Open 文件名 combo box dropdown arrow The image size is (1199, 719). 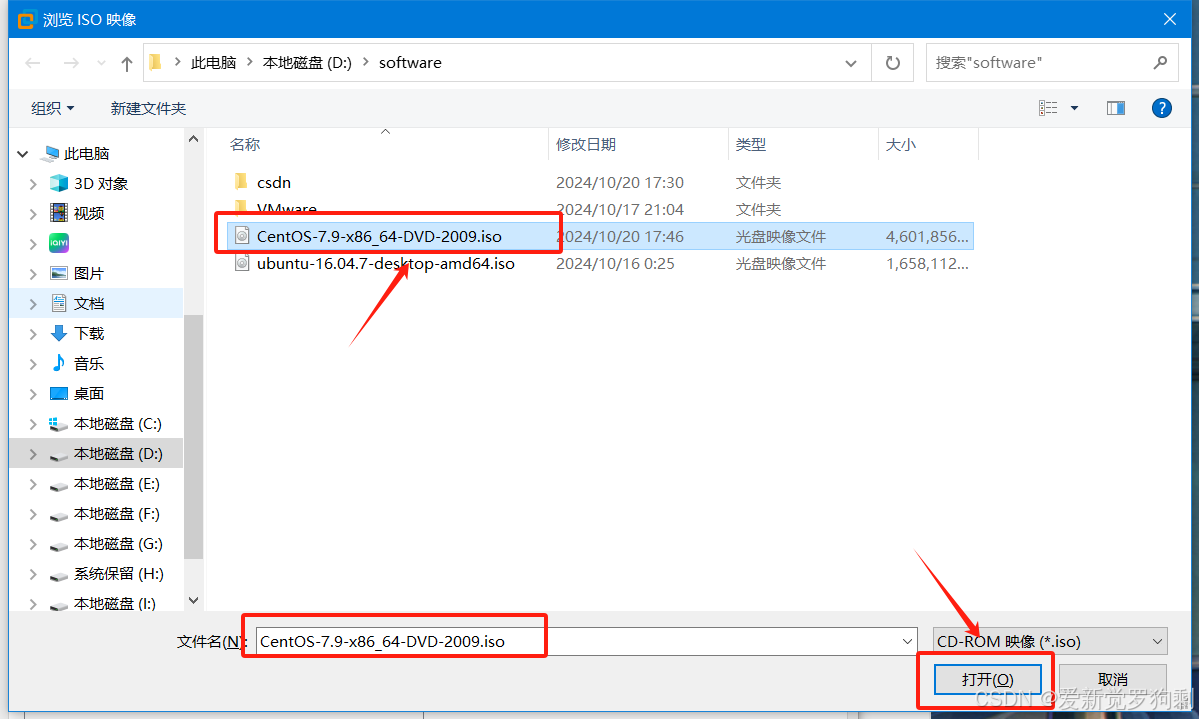[x=907, y=641]
